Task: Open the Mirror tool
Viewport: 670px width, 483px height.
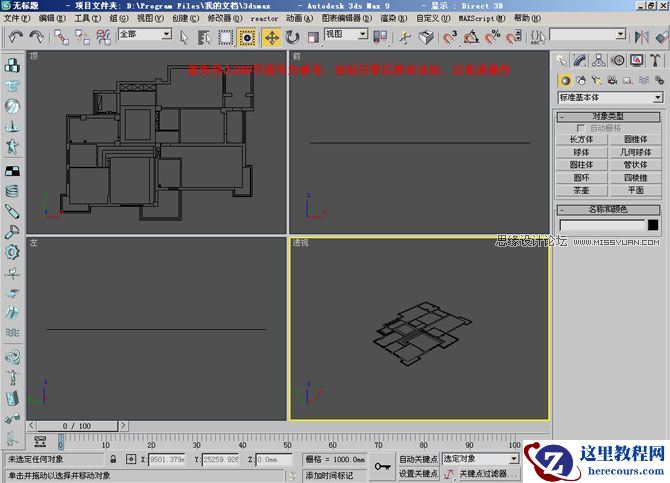Action: [641, 37]
